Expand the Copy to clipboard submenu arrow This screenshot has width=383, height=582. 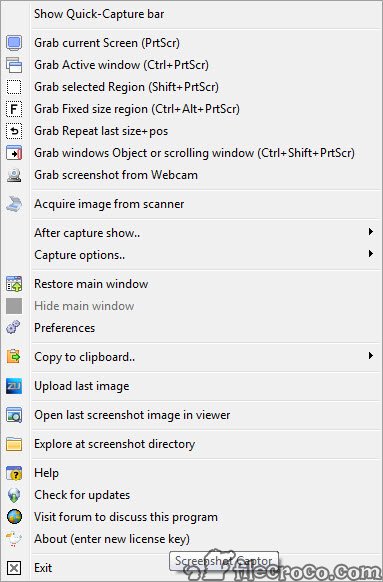point(370,356)
